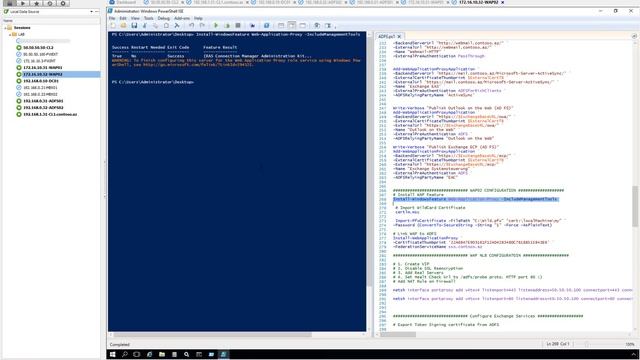Image resolution: width=640 pixels, height=360 pixels.
Task: Show hidden icons chevron in system tray
Action: pyautogui.click(x=634, y=354)
